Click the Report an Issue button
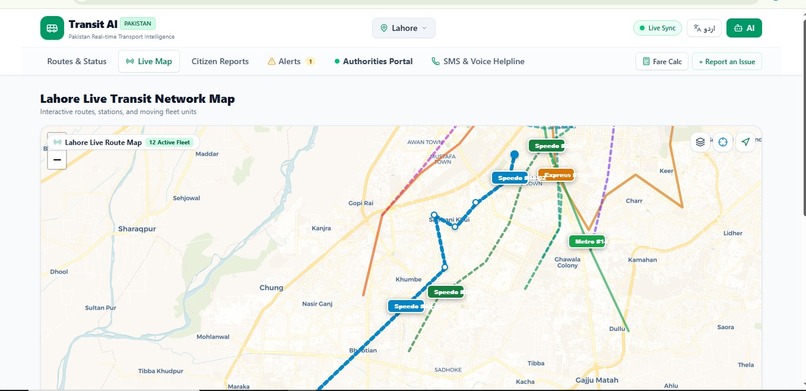This screenshot has width=806, height=391. click(x=727, y=62)
